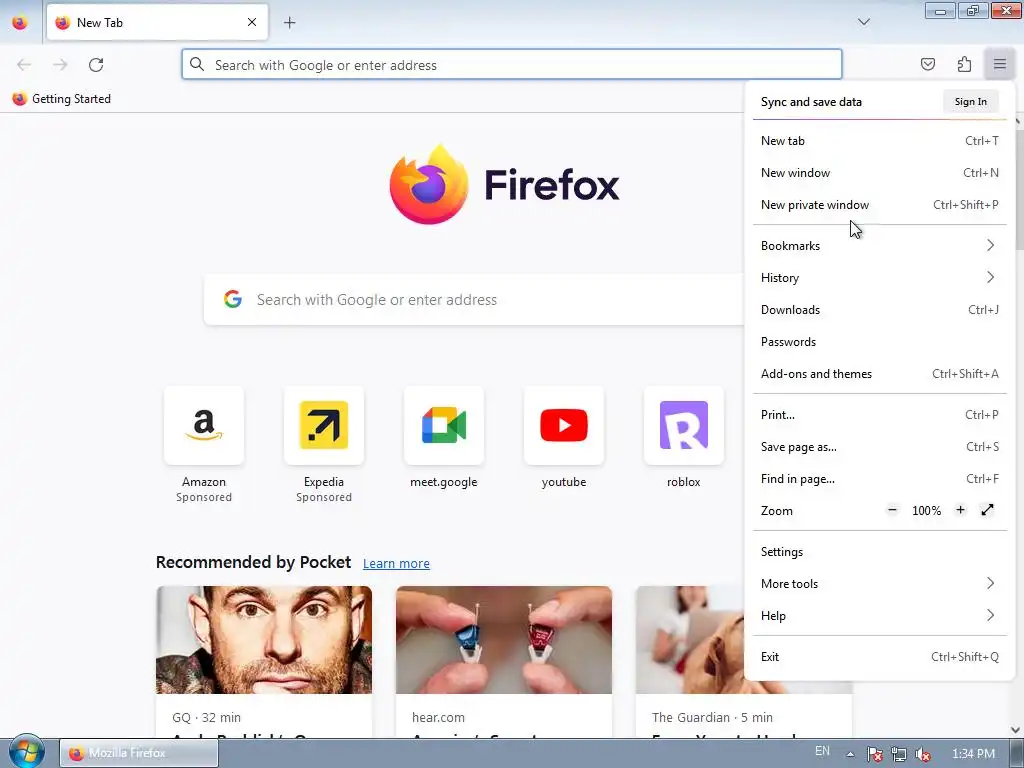Show hidden tray icons arrow
This screenshot has width=1024, height=768.
click(x=850, y=754)
